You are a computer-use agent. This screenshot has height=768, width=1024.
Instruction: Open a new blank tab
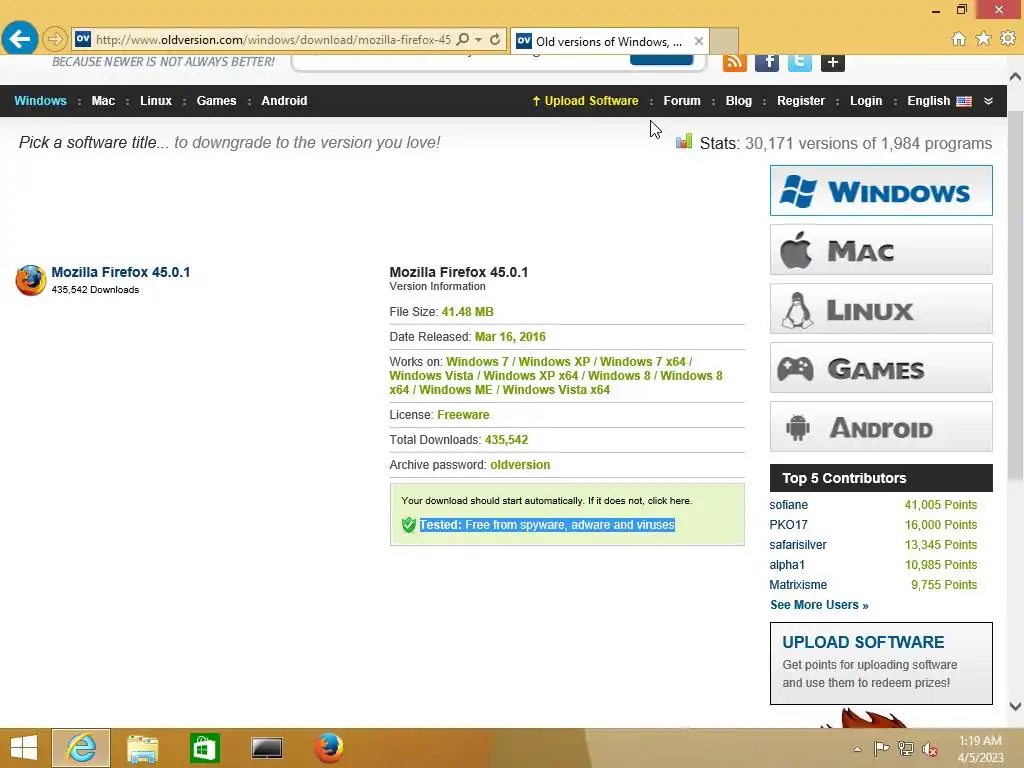click(724, 41)
